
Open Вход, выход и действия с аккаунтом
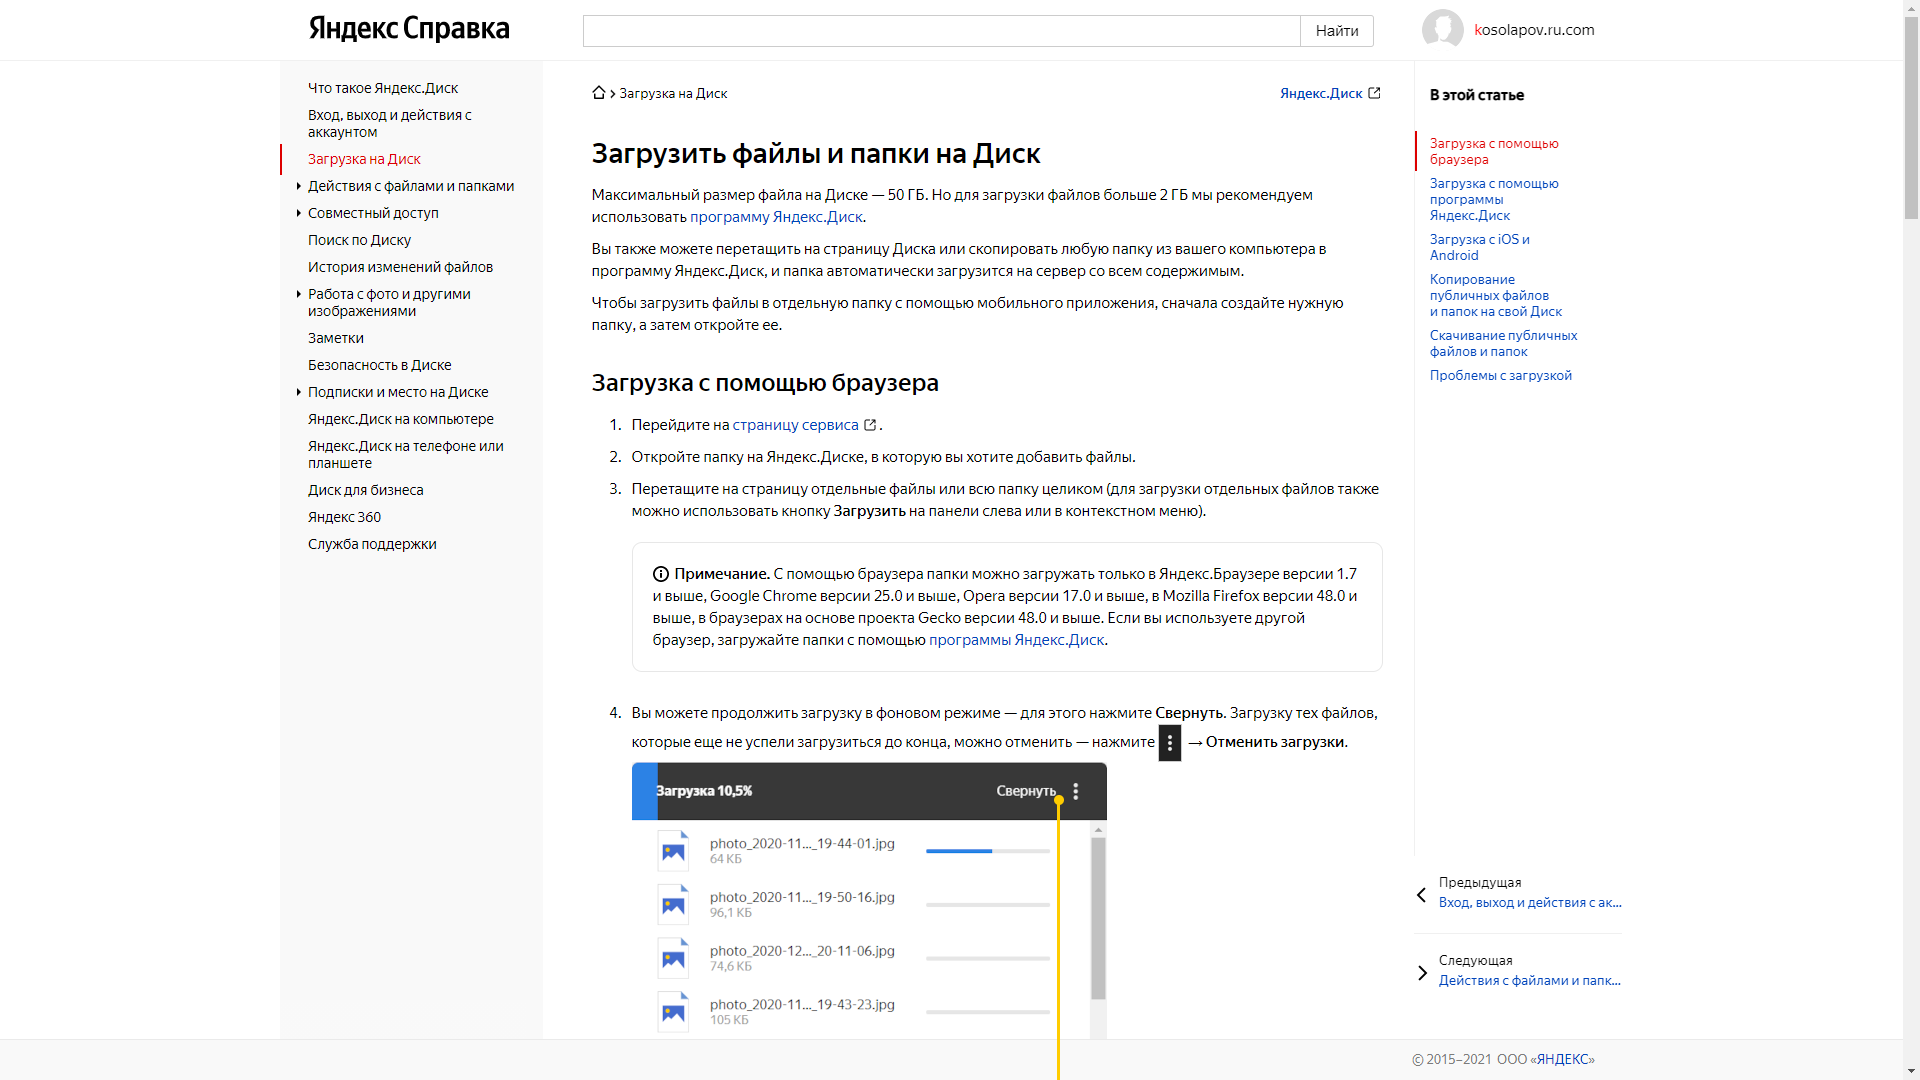point(390,123)
